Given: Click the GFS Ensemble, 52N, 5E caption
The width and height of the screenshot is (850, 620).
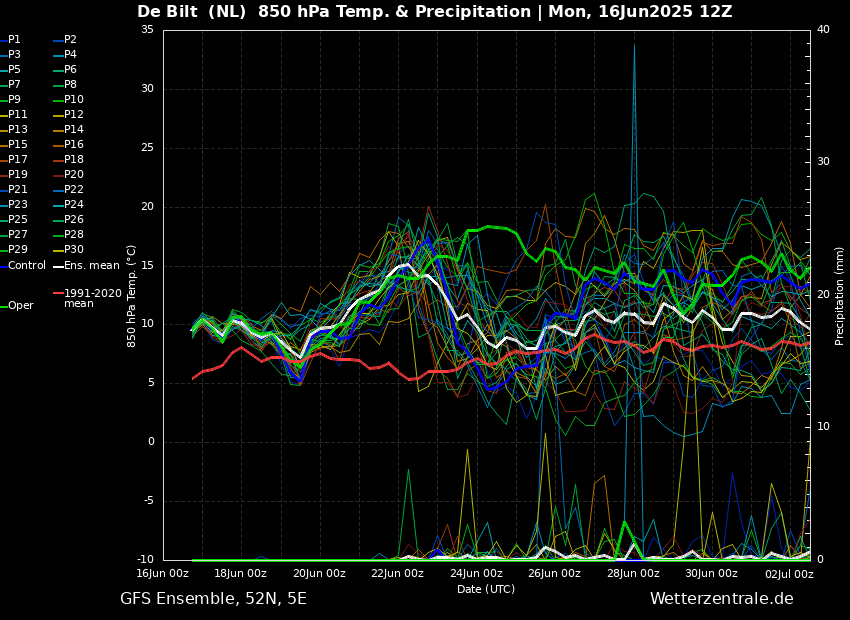Looking at the screenshot, I should pyautogui.click(x=213, y=599).
